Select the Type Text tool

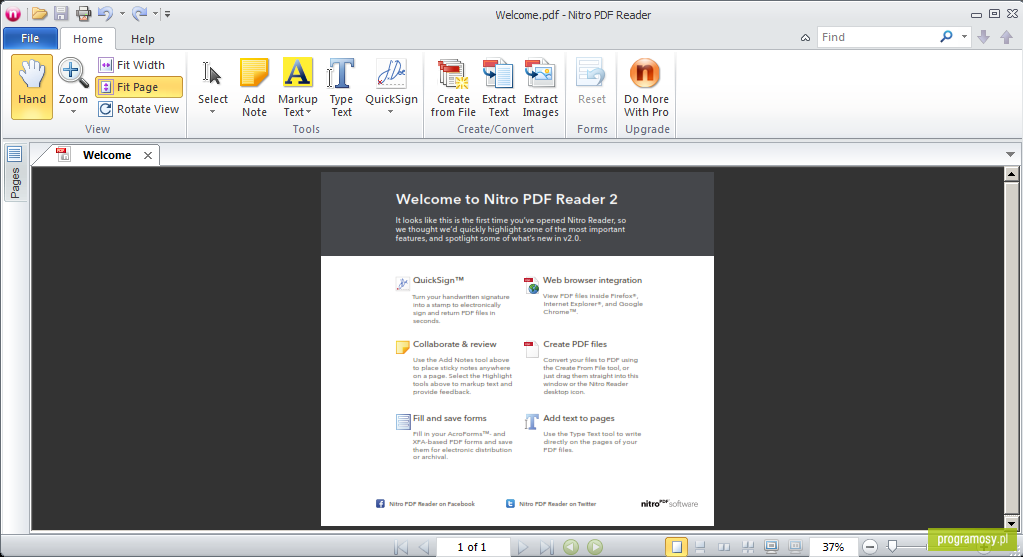click(x=341, y=87)
